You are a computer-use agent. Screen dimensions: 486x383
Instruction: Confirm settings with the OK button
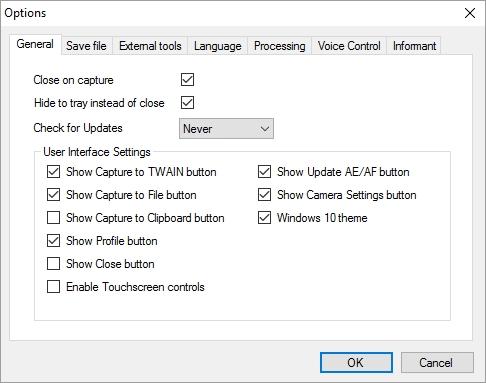point(356,362)
